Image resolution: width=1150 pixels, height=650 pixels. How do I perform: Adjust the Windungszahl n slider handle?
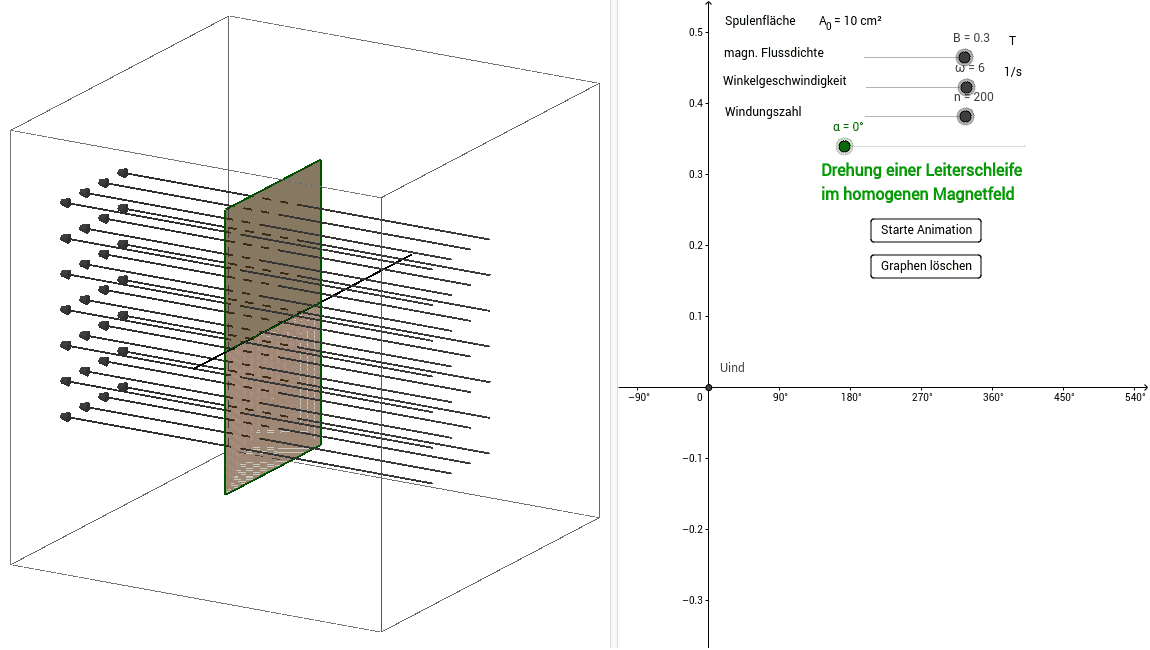tap(965, 117)
